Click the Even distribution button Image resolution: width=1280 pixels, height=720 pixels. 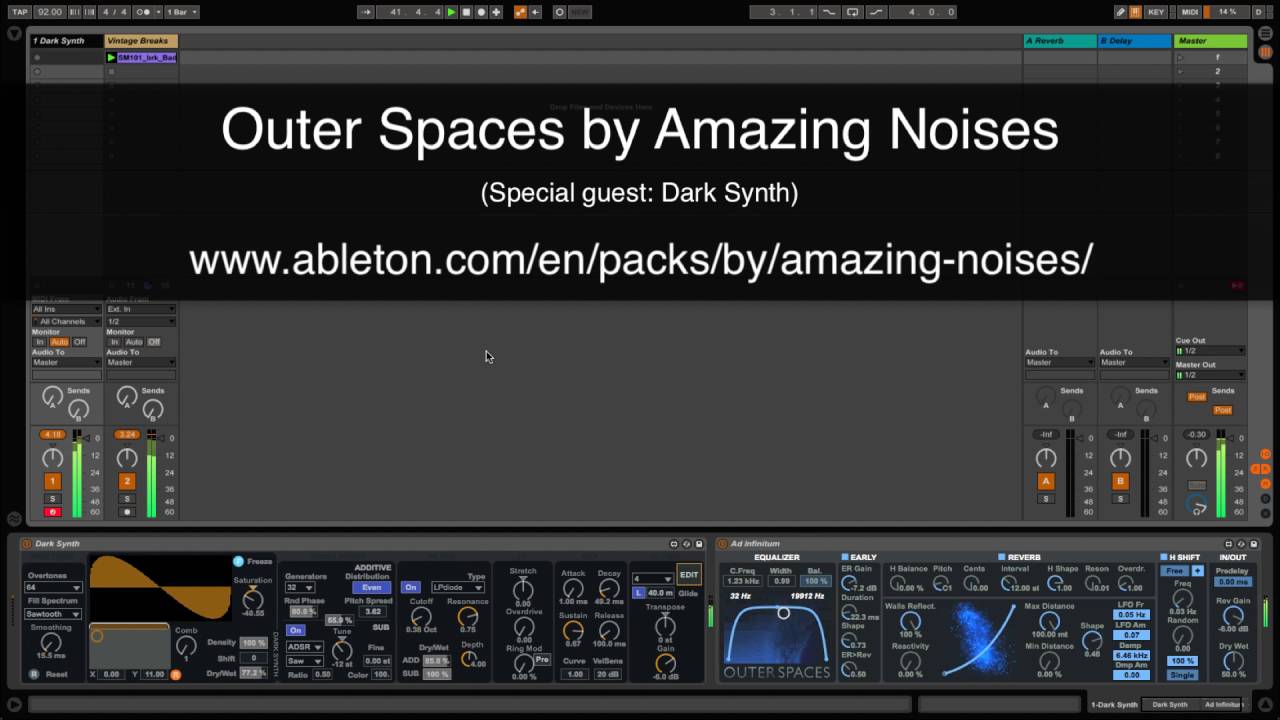(x=371, y=587)
